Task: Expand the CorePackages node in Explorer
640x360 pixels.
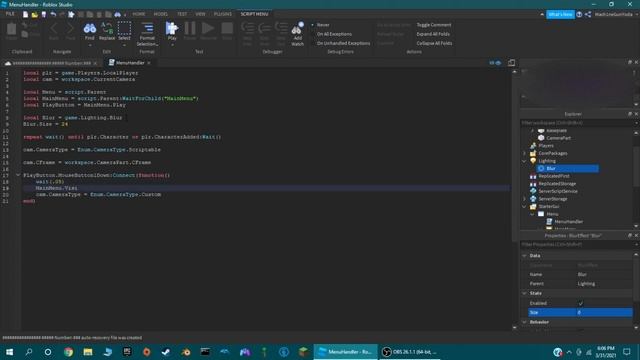Action: pos(524,153)
